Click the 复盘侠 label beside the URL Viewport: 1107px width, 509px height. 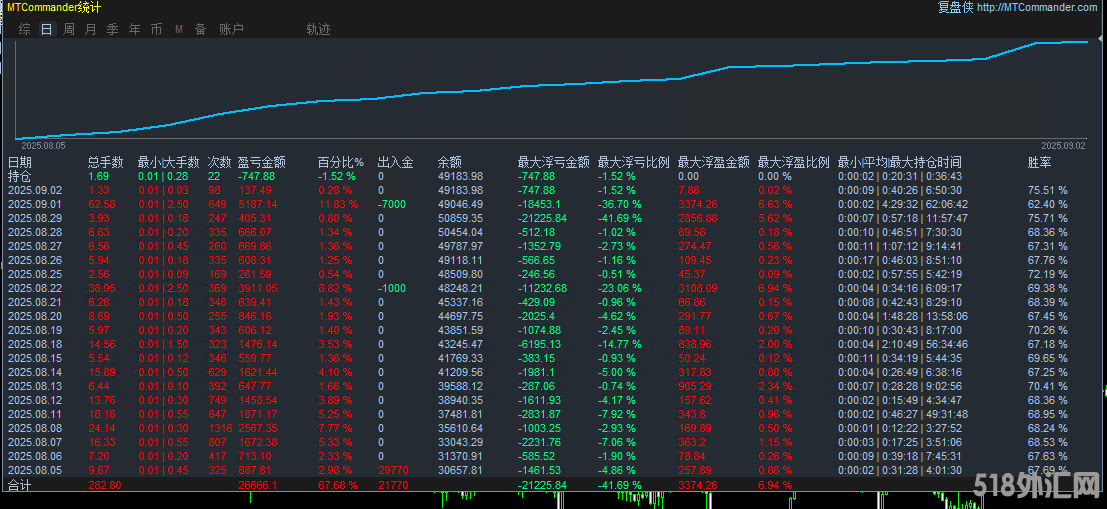[955, 8]
